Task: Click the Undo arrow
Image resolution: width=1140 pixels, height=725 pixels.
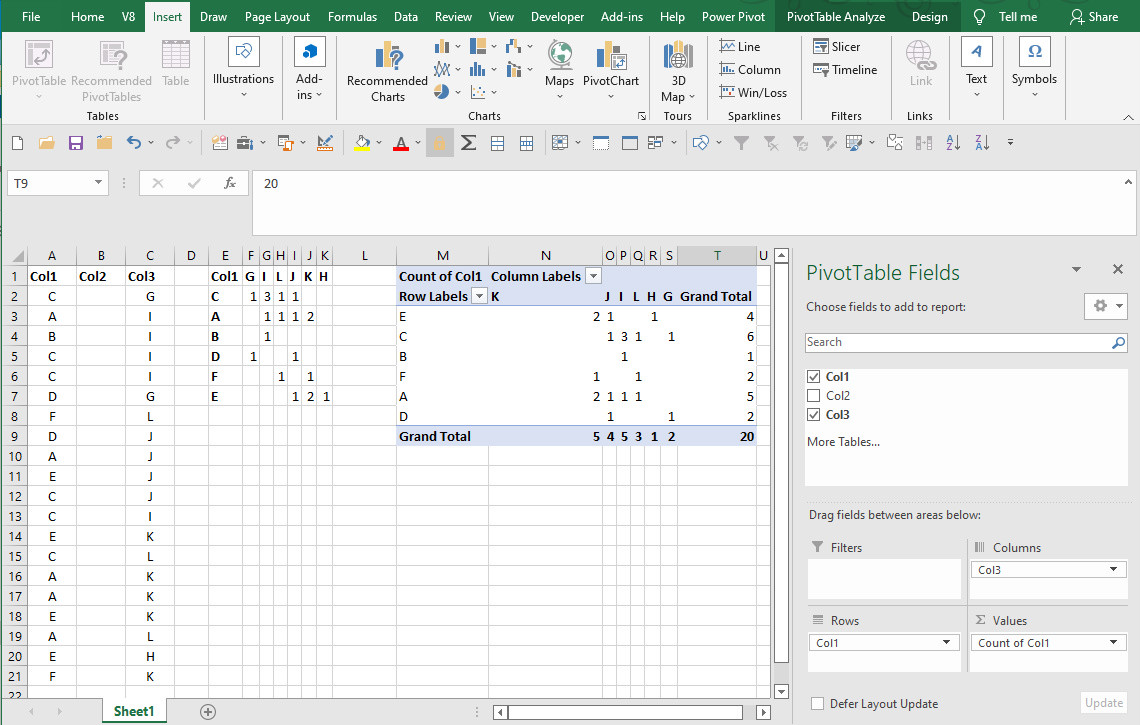Action: coord(134,143)
